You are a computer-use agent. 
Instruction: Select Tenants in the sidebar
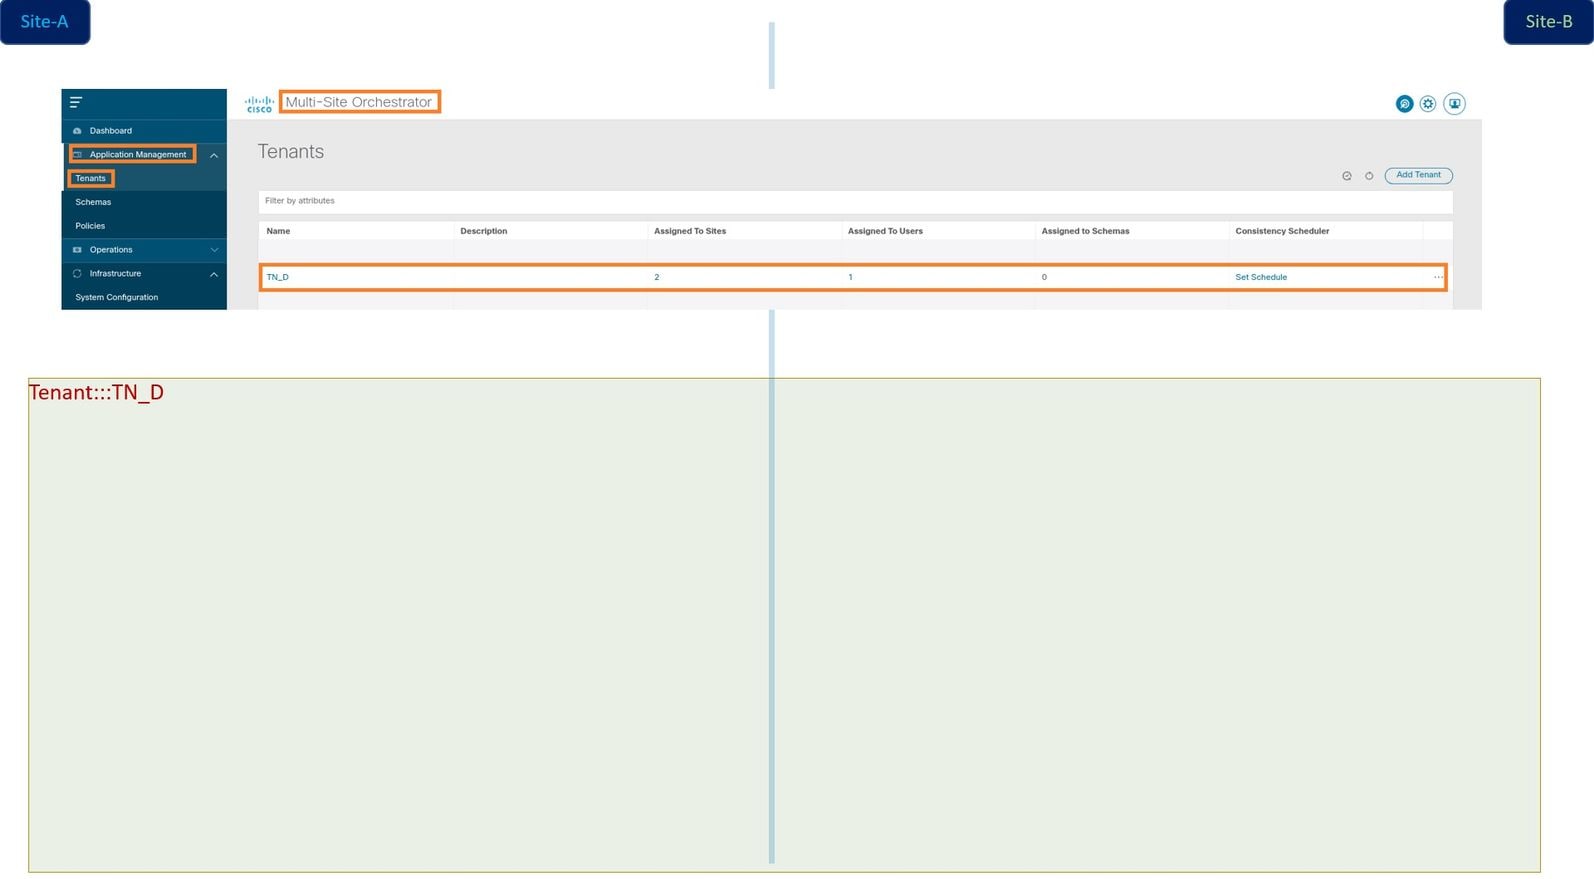click(x=90, y=179)
